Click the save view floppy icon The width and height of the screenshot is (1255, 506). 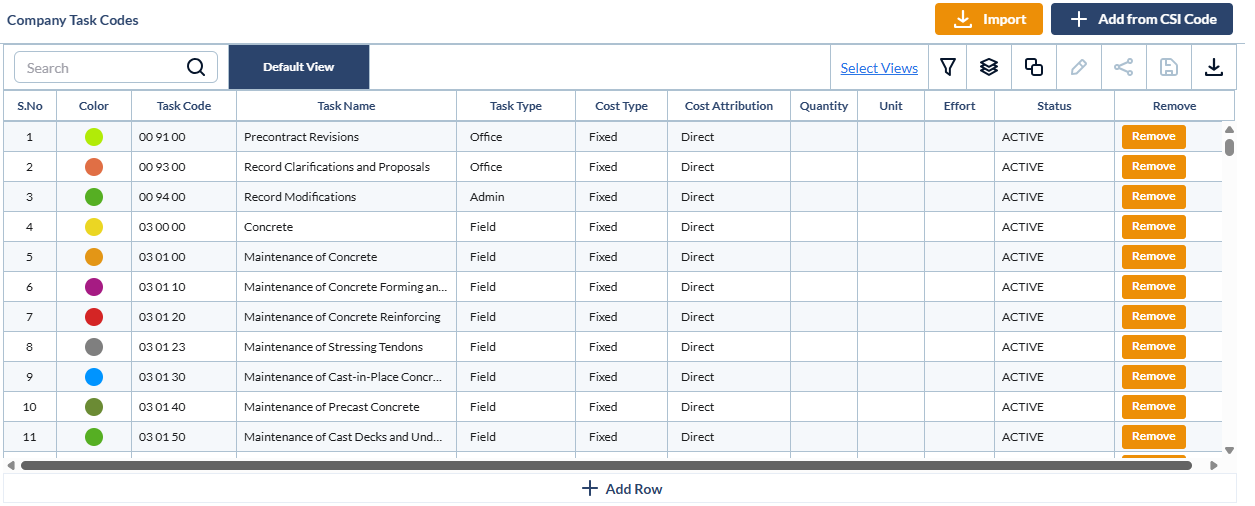[1168, 68]
